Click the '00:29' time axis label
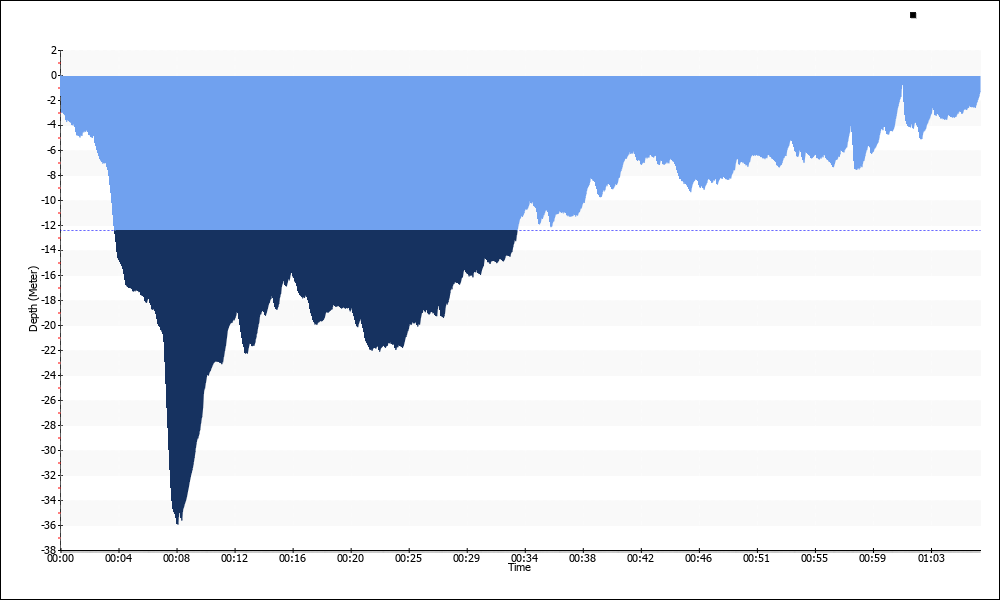The width and height of the screenshot is (1000, 600). tap(467, 559)
